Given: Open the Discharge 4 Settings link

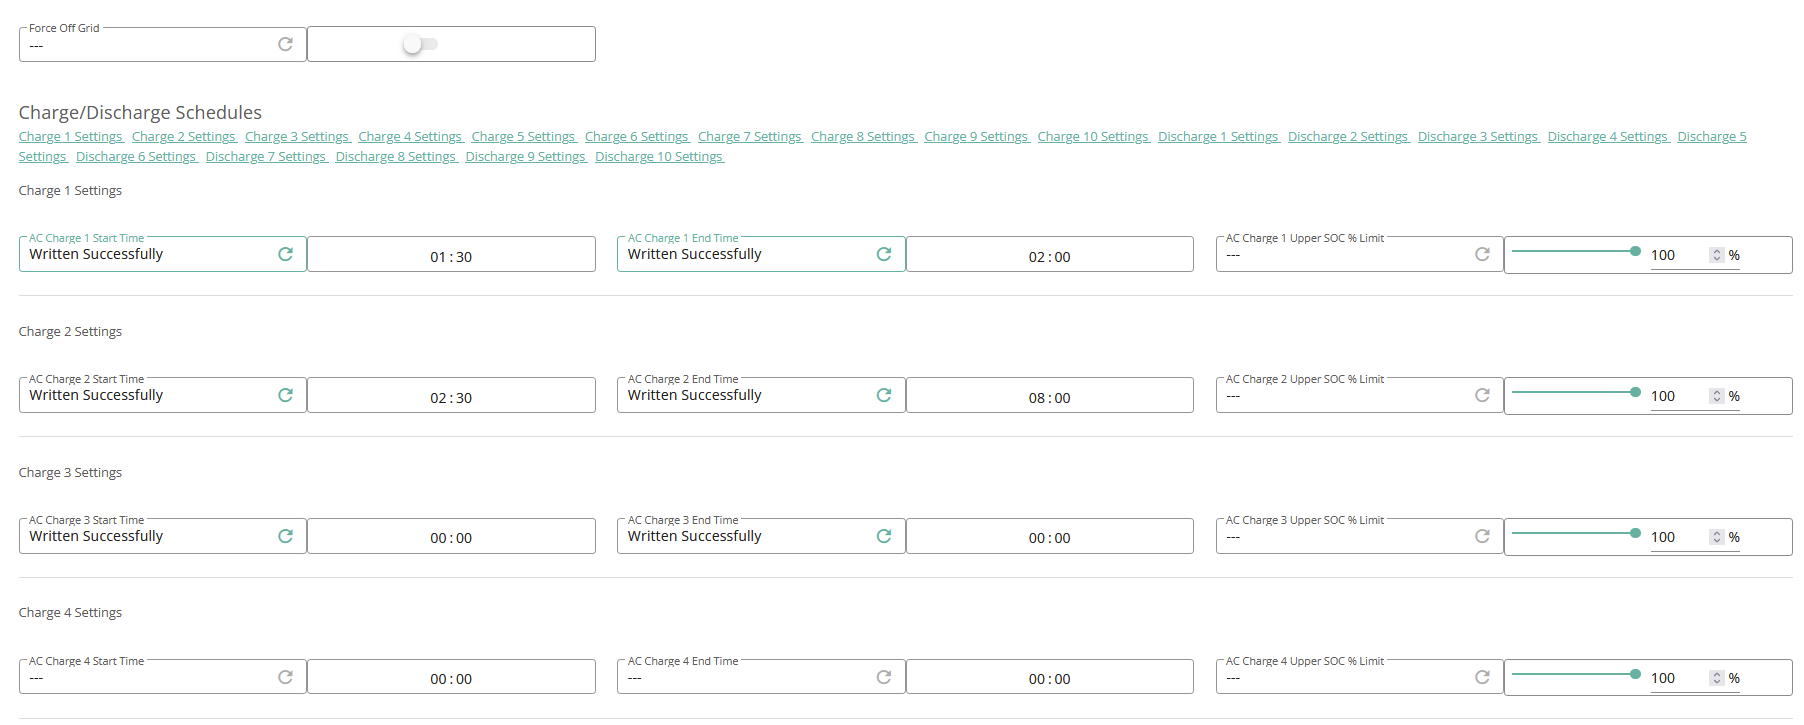Looking at the screenshot, I should [1608, 137].
